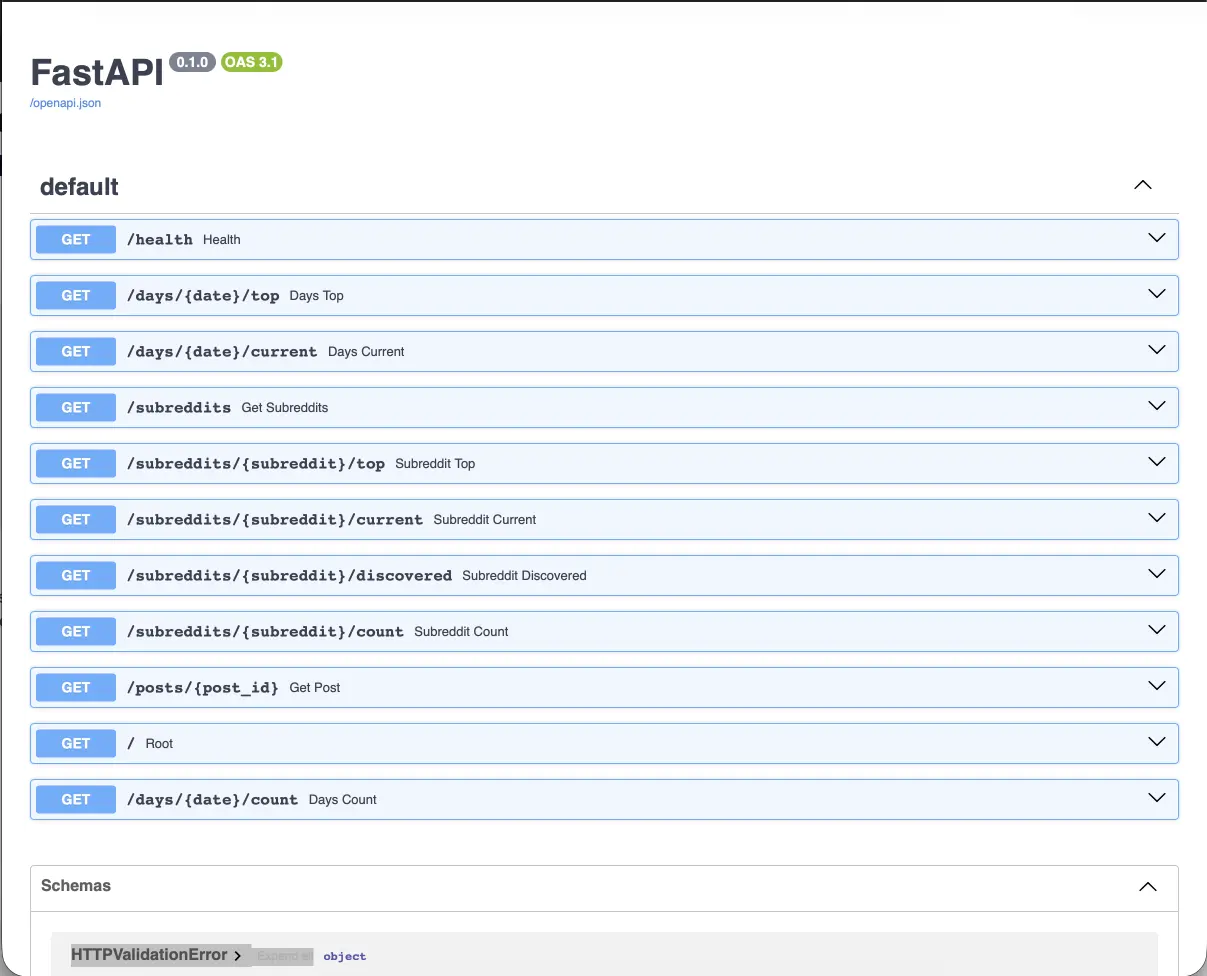The image size is (1207, 976).
Task: Click the Get Post summary text
Action: 315,687
